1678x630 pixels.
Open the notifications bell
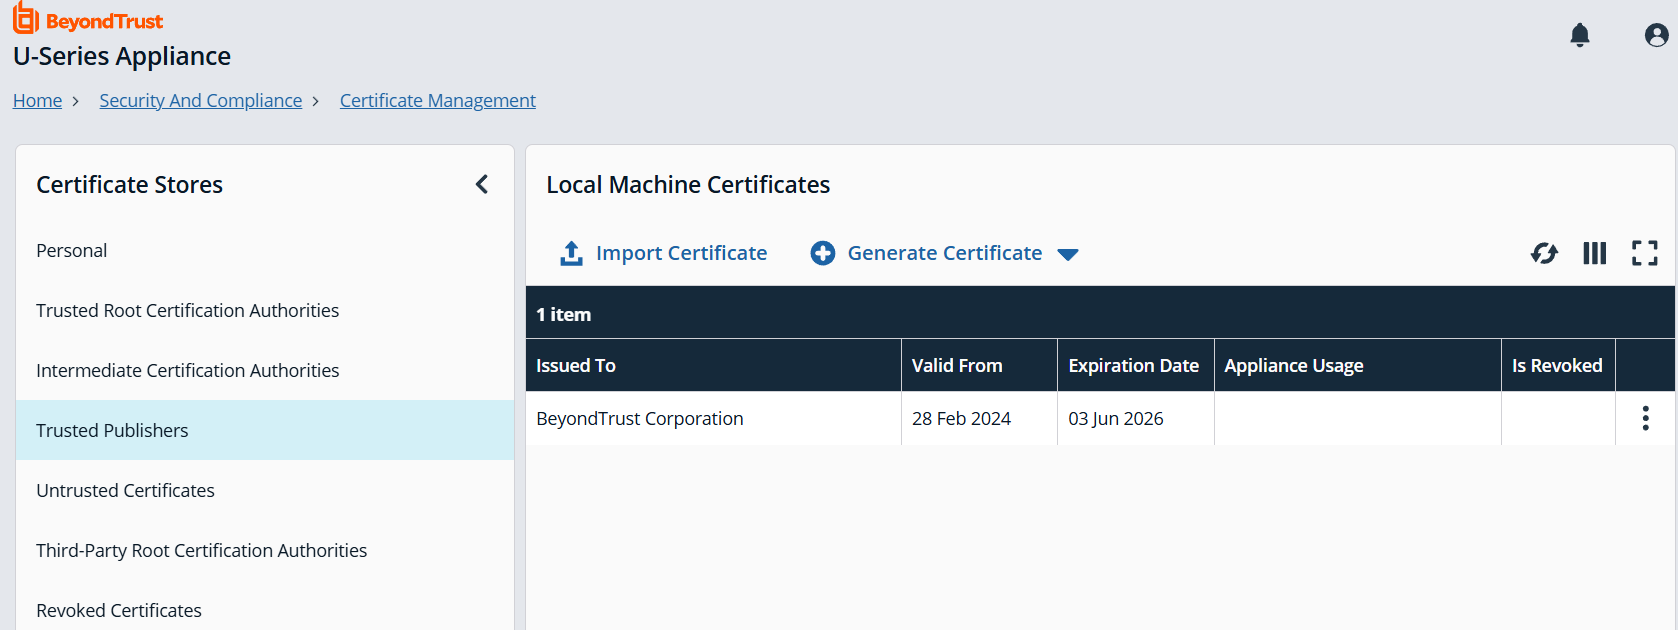1580,36
